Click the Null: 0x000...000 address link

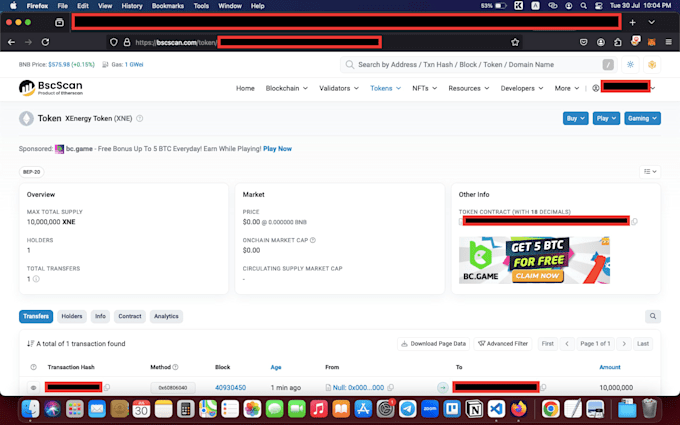(x=358, y=387)
